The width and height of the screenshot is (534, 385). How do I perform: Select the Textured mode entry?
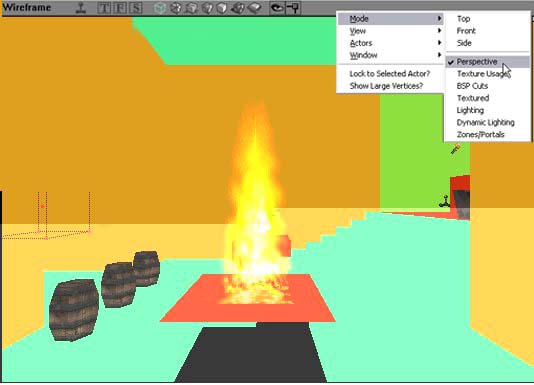(x=473, y=98)
